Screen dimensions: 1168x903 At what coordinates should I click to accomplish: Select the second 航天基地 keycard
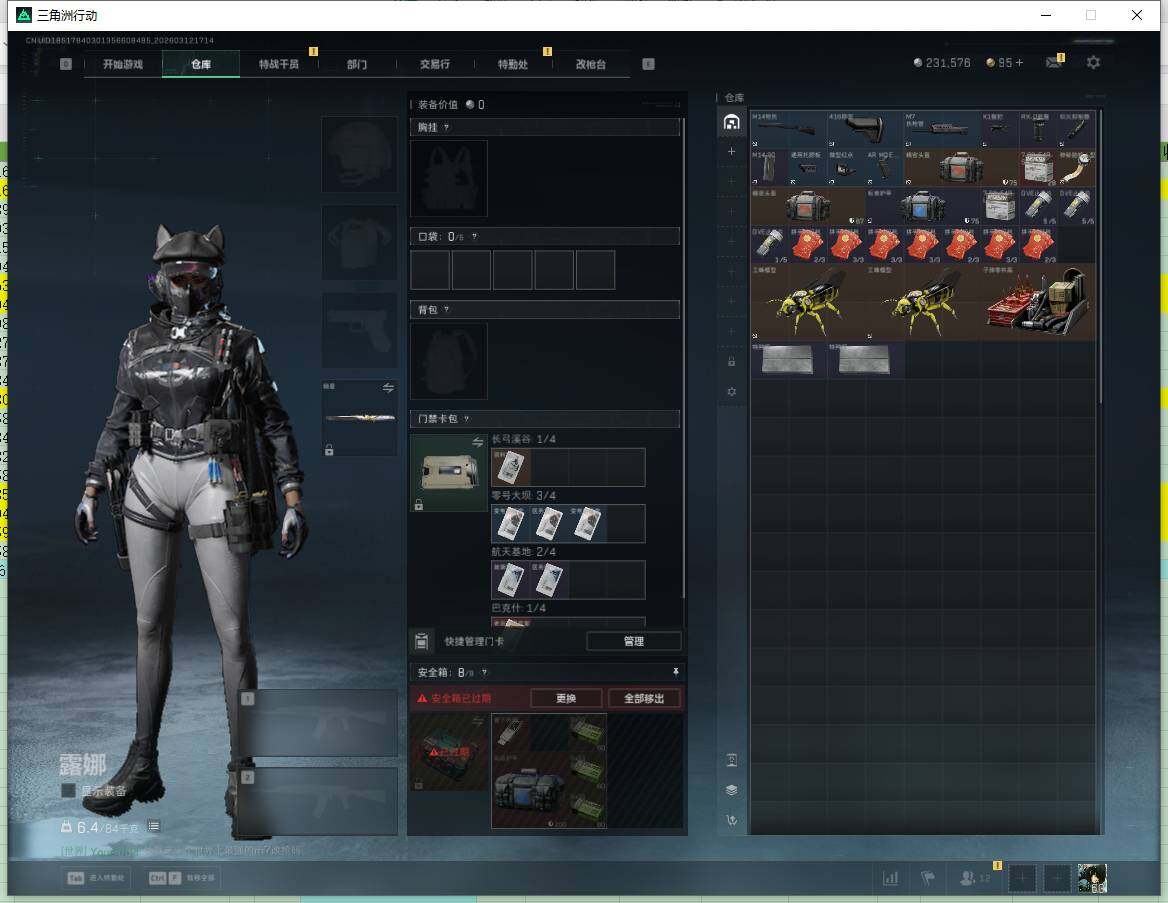pyautogui.click(x=549, y=580)
